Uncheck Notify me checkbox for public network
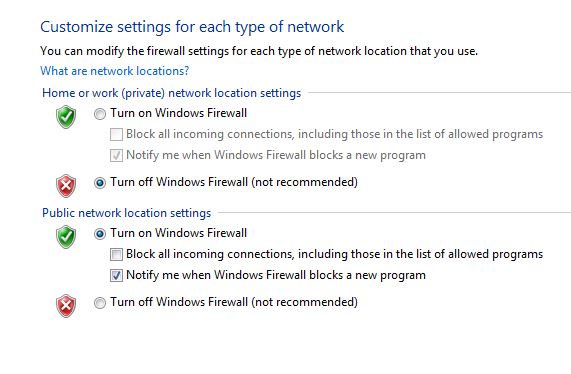Screen dimensions: 571x374 click(x=116, y=275)
